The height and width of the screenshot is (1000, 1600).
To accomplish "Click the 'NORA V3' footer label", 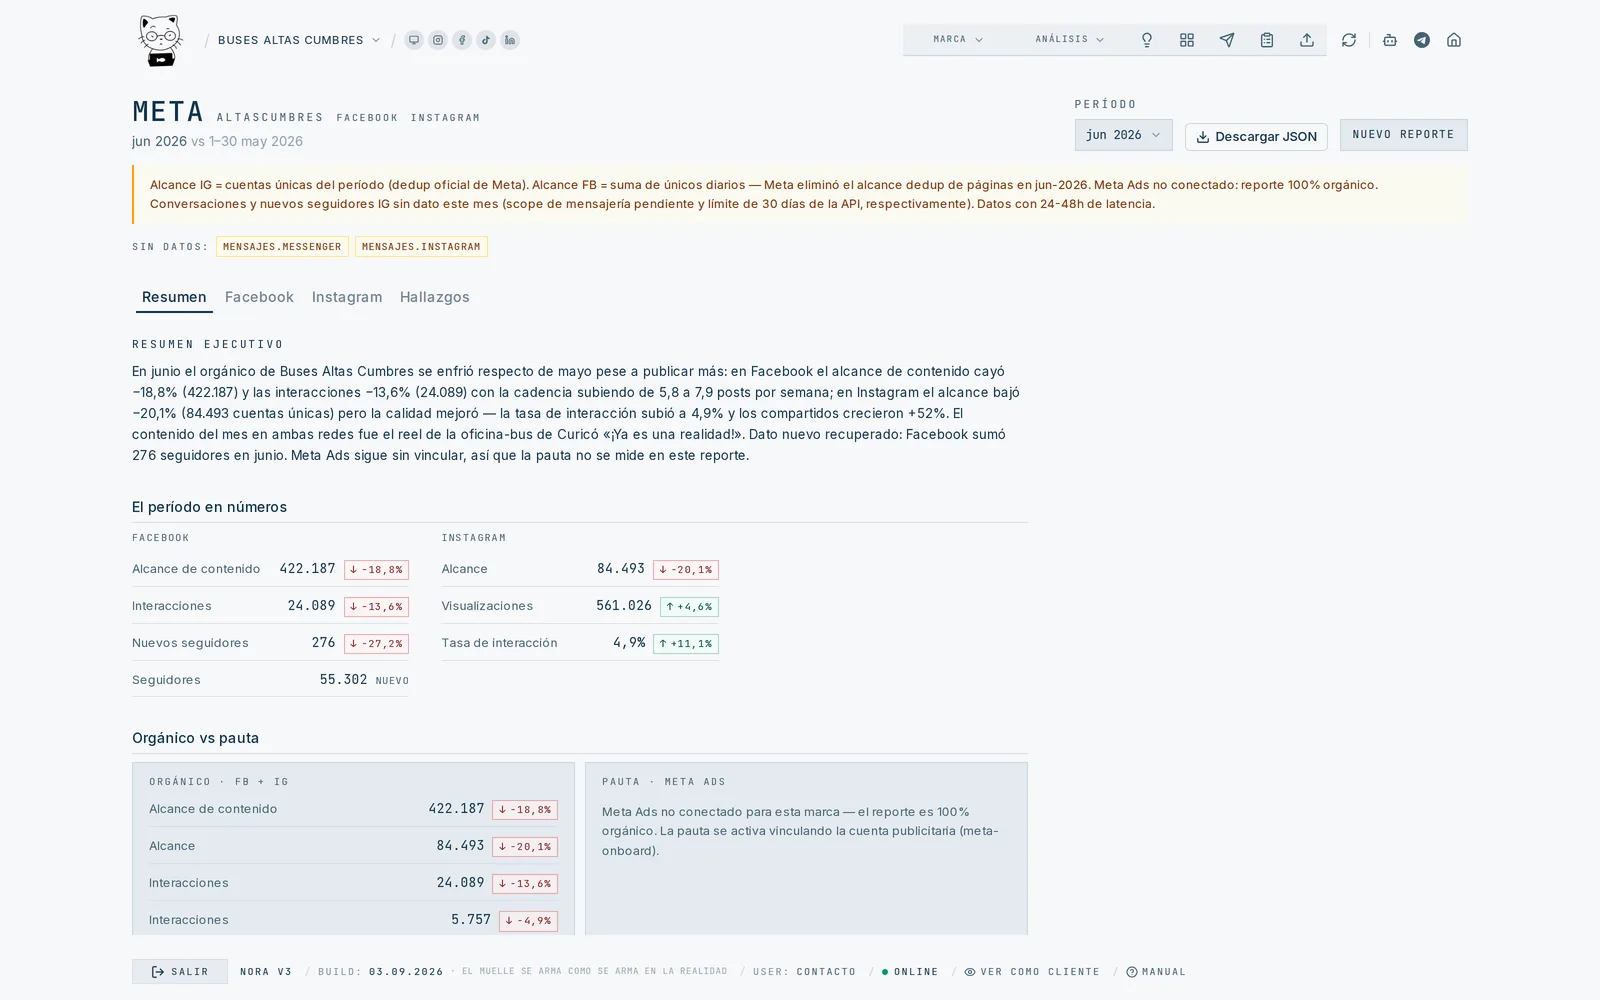I will [266, 972].
